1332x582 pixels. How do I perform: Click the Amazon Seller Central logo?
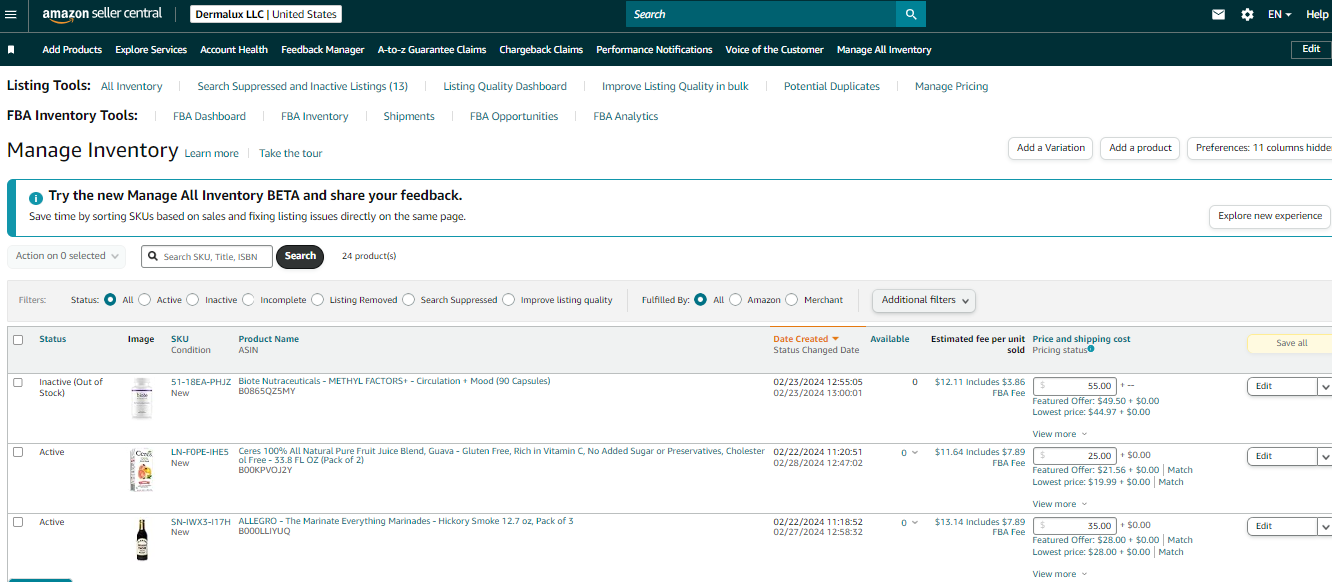pos(102,14)
